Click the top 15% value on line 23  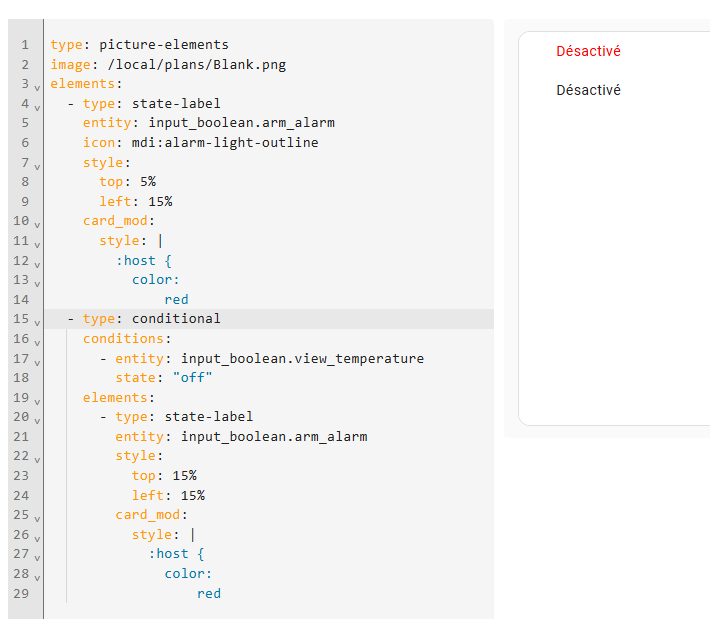coord(184,476)
